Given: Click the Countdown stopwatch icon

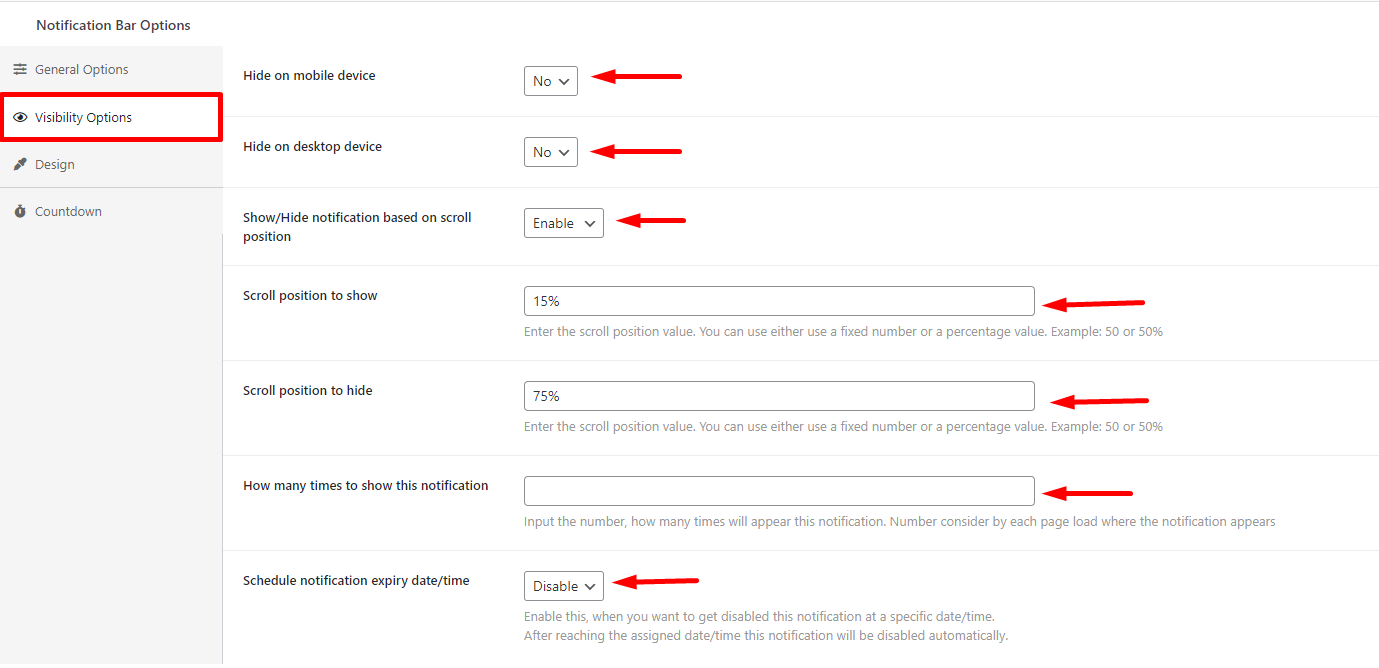Looking at the screenshot, I should 20,211.
